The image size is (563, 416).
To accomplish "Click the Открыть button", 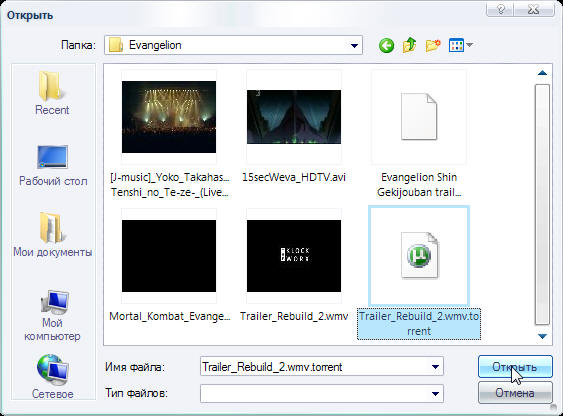I will [x=515, y=367].
